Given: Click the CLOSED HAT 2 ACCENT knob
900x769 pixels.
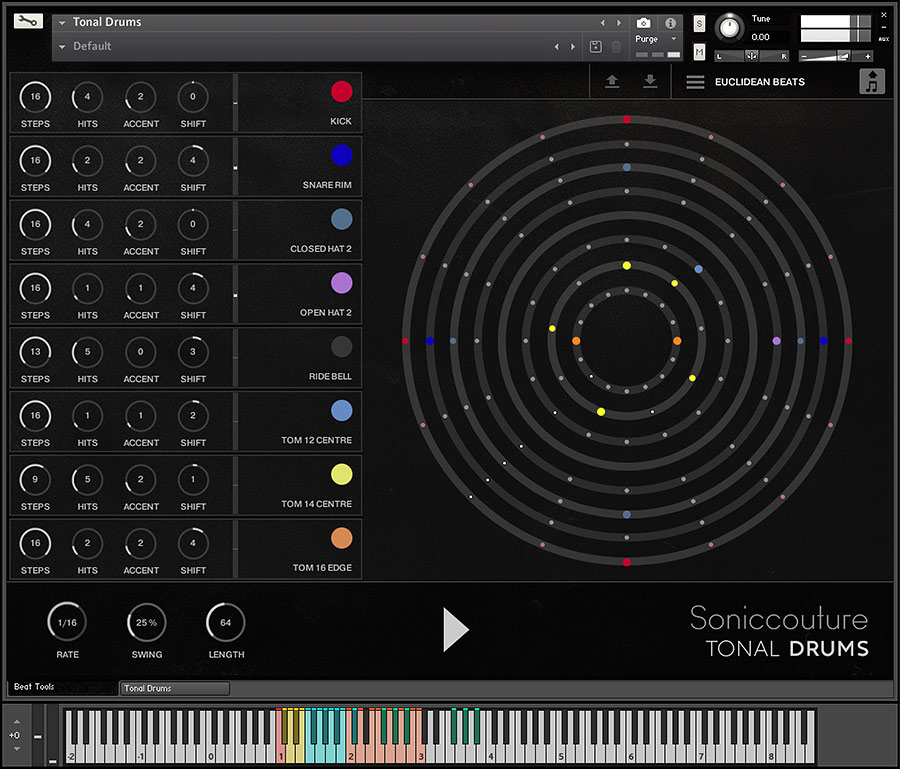Looking at the screenshot, I should click(140, 224).
